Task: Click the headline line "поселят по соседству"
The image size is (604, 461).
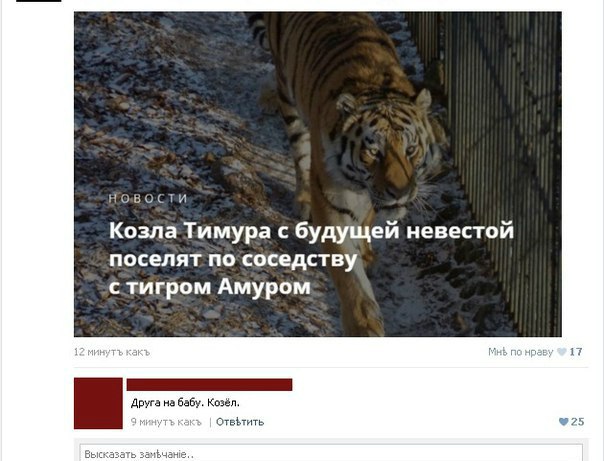Action: coord(233,259)
